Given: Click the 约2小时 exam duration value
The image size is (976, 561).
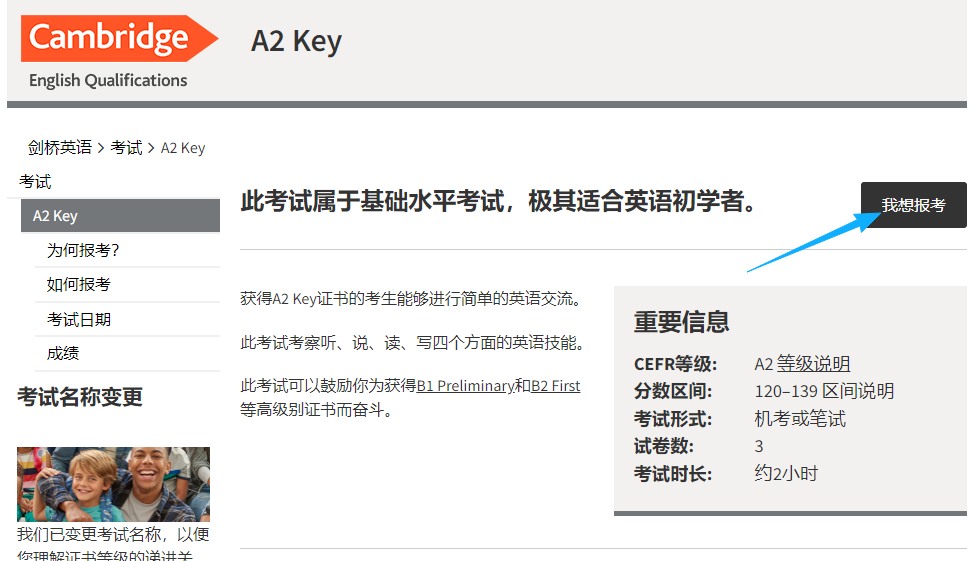Looking at the screenshot, I should (x=786, y=473).
